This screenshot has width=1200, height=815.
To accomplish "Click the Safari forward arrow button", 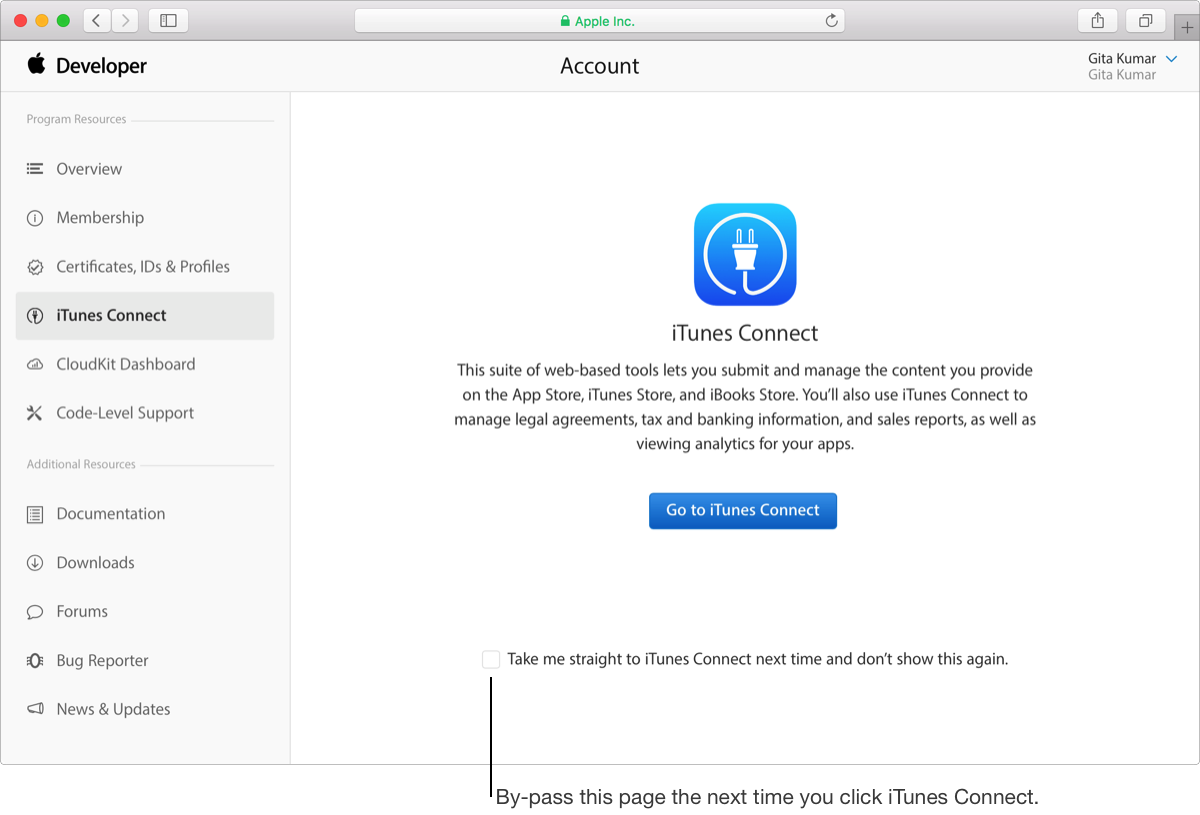I will [x=125, y=20].
